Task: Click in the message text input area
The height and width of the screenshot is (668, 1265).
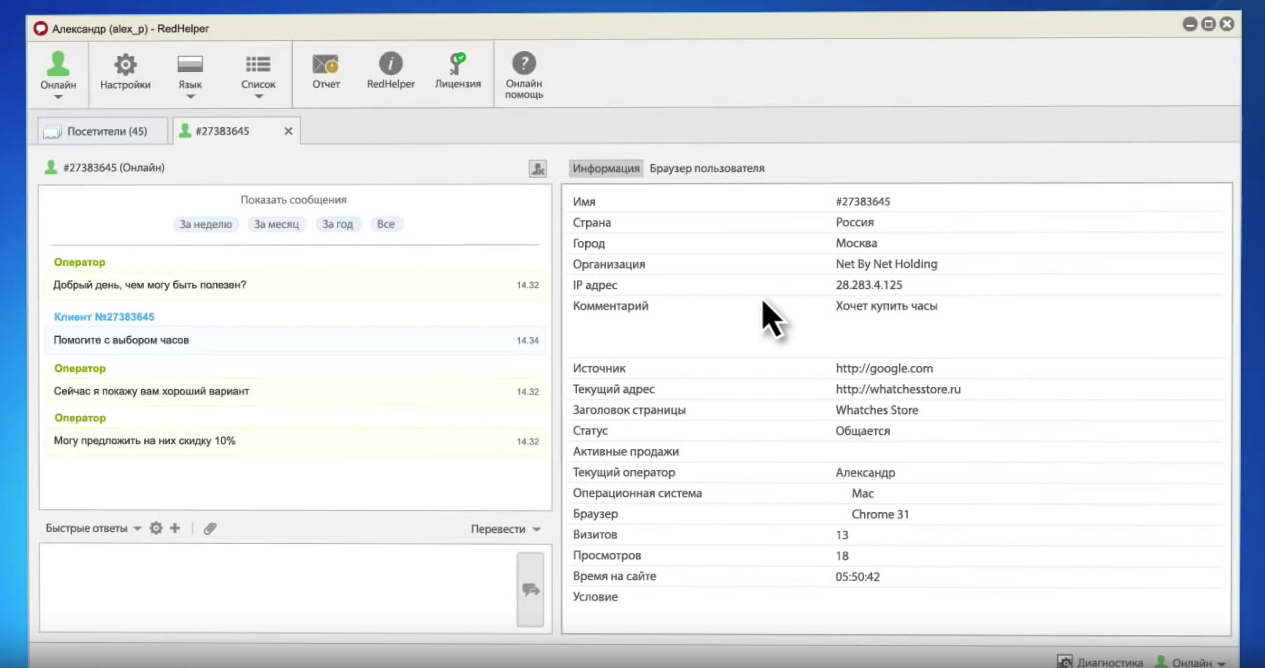Action: [x=277, y=588]
